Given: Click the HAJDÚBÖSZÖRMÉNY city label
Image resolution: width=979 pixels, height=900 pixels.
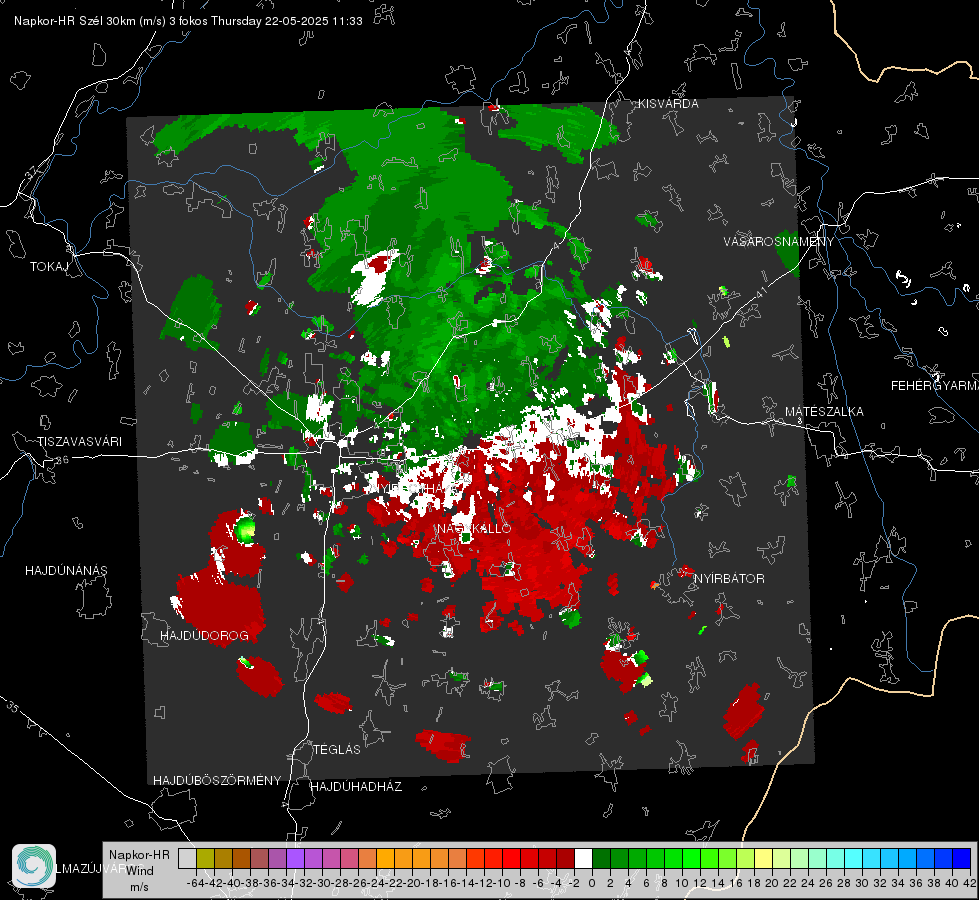Looking at the screenshot, I should pos(217,780).
